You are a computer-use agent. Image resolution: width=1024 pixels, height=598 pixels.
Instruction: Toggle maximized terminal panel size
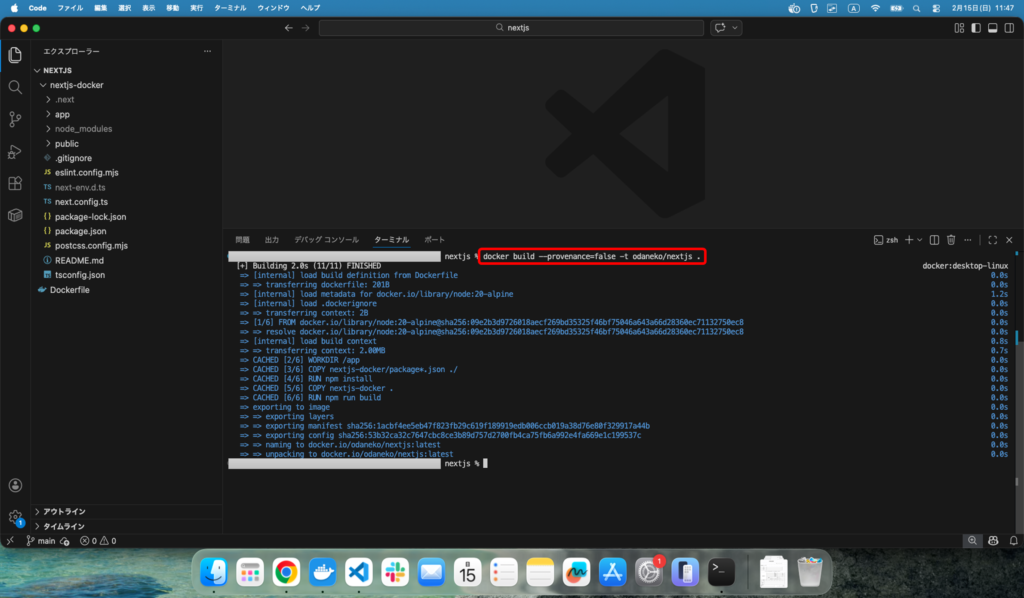[992, 240]
